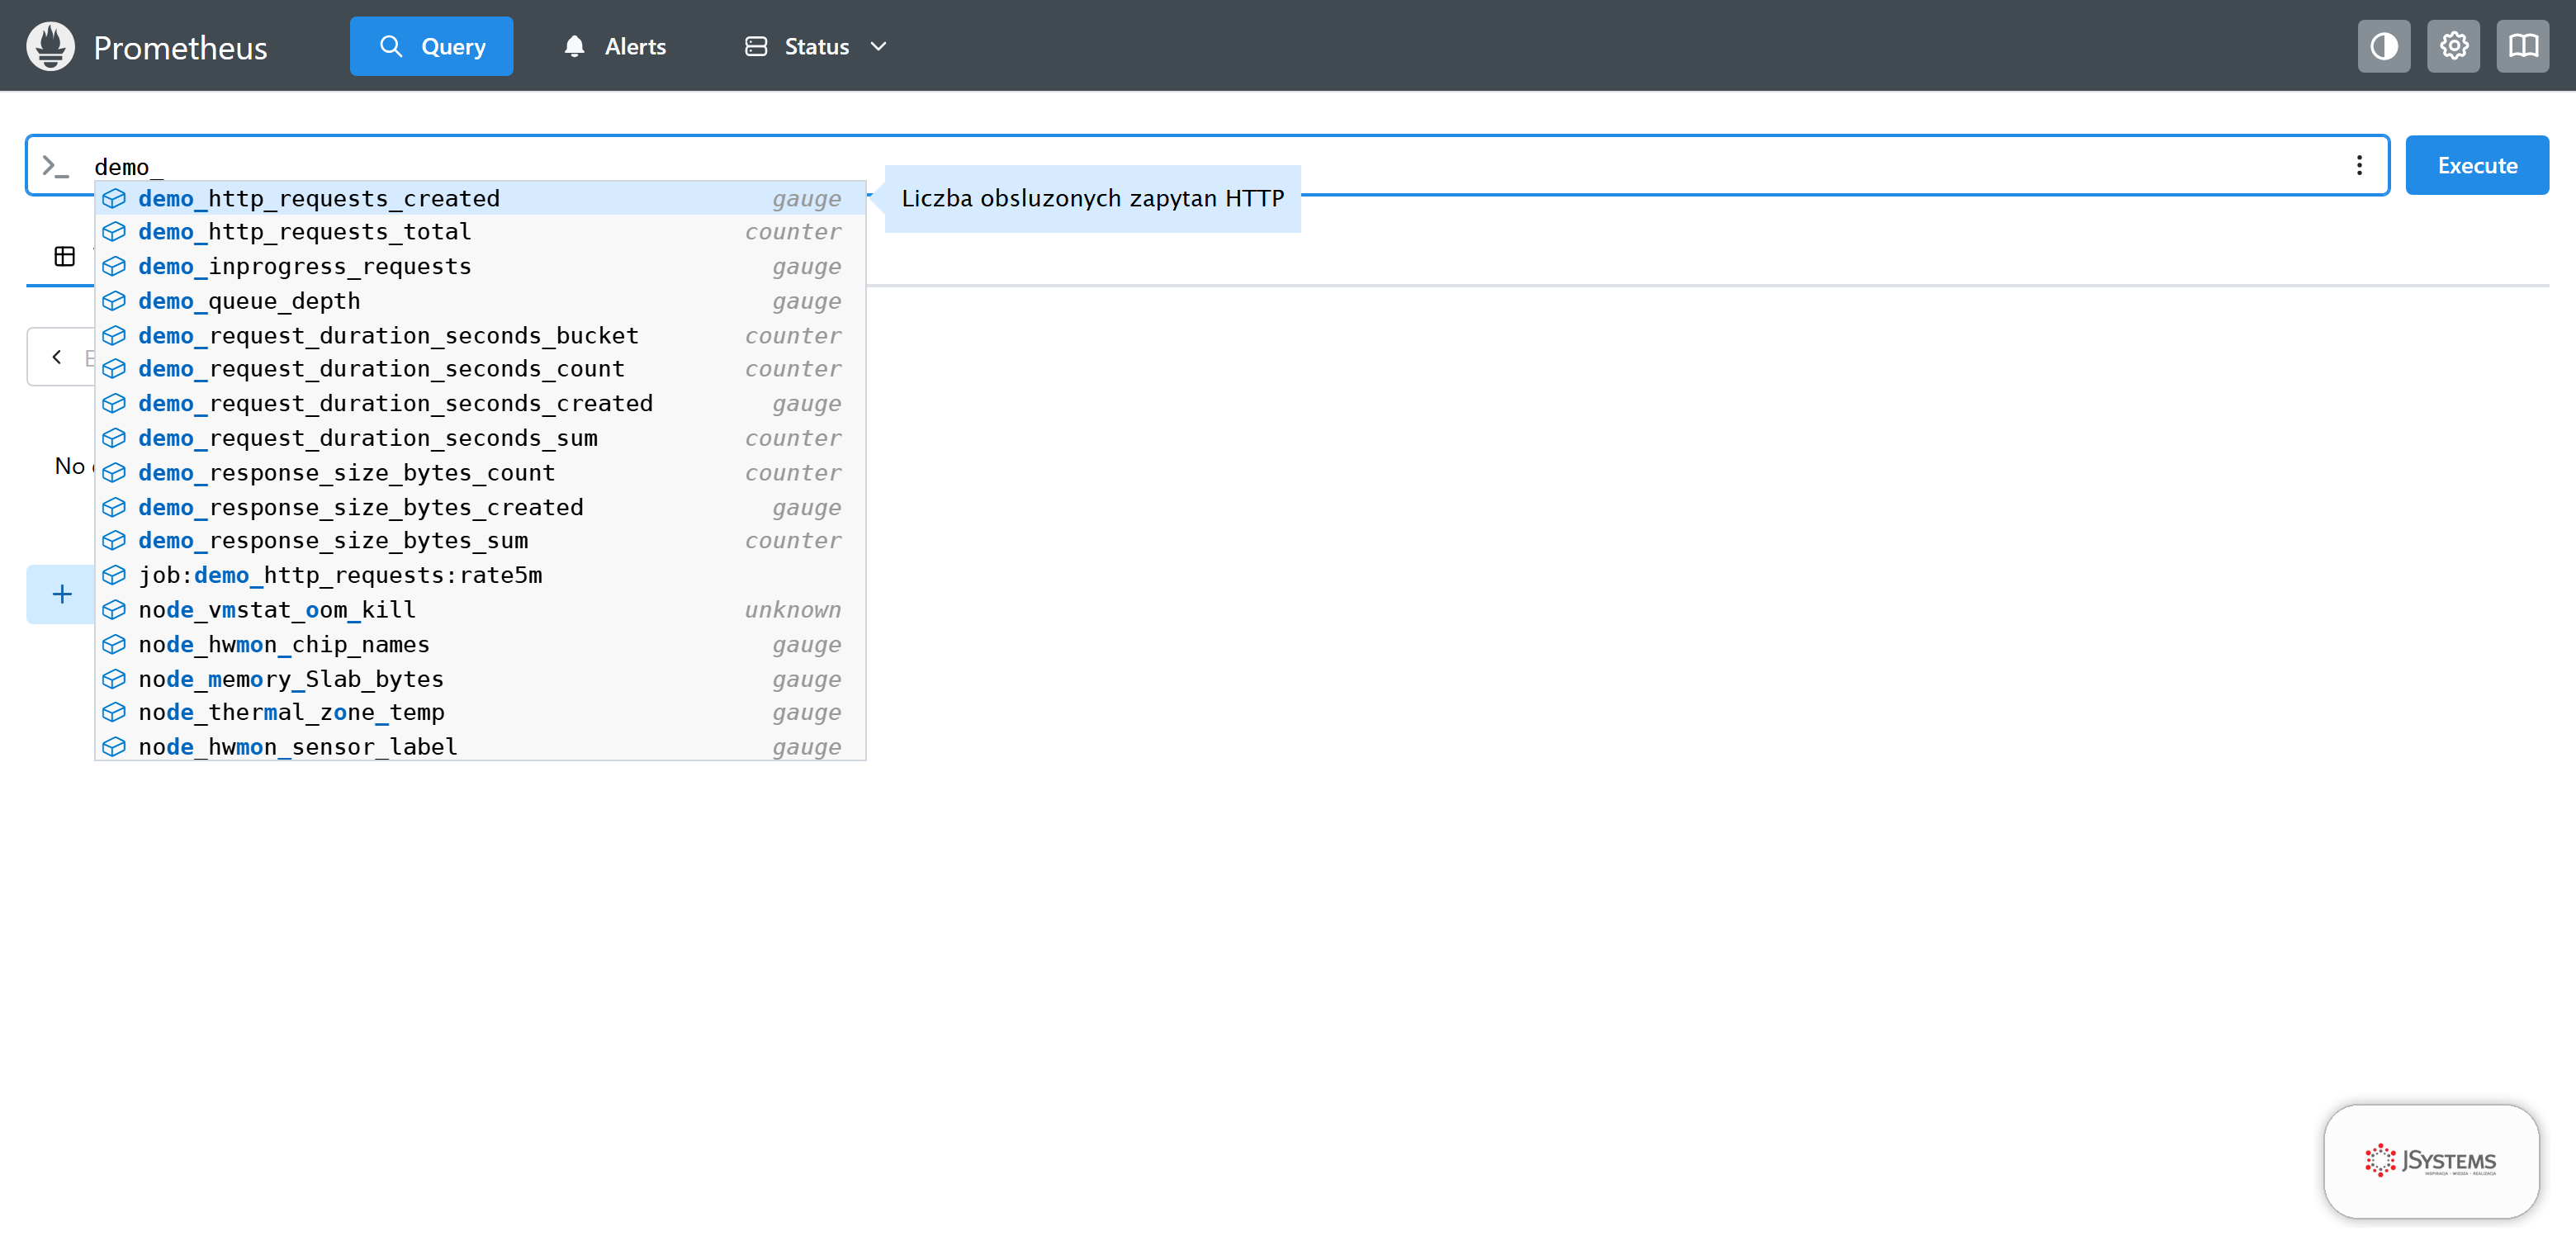2576x1255 pixels.
Task: Open the Alerts page
Action: click(615, 46)
